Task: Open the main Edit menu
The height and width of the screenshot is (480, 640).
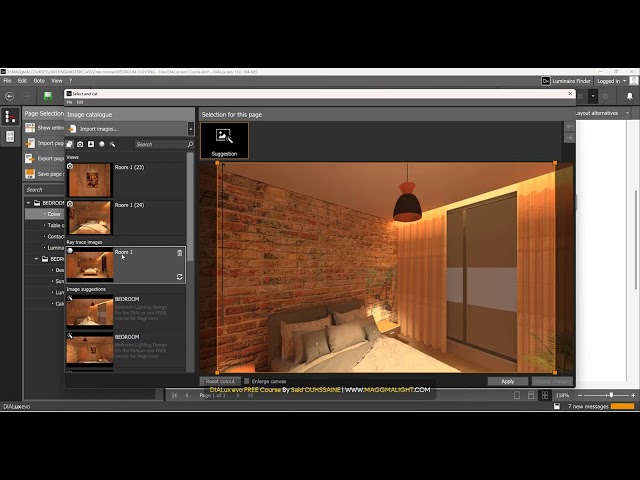Action: pos(22,81)
